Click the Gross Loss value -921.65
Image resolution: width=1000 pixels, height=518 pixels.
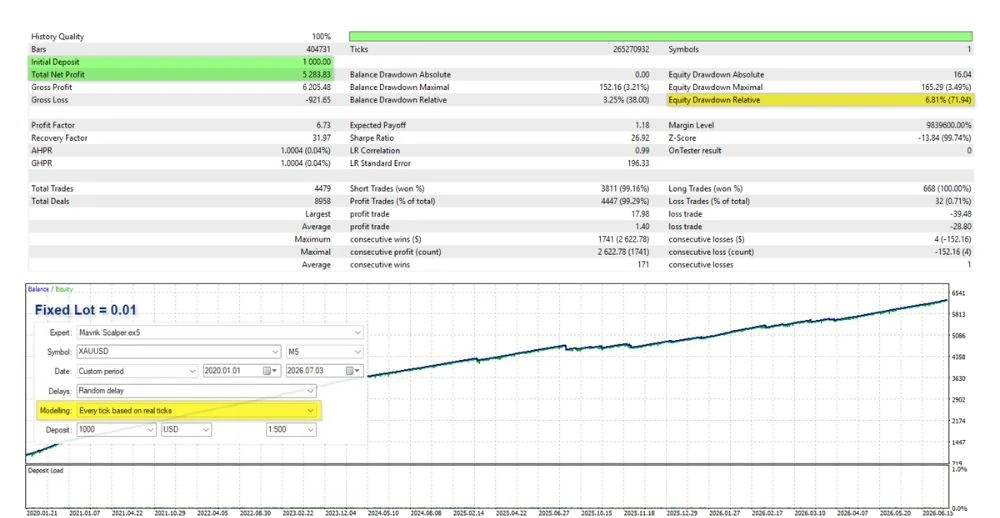[318, 100]
